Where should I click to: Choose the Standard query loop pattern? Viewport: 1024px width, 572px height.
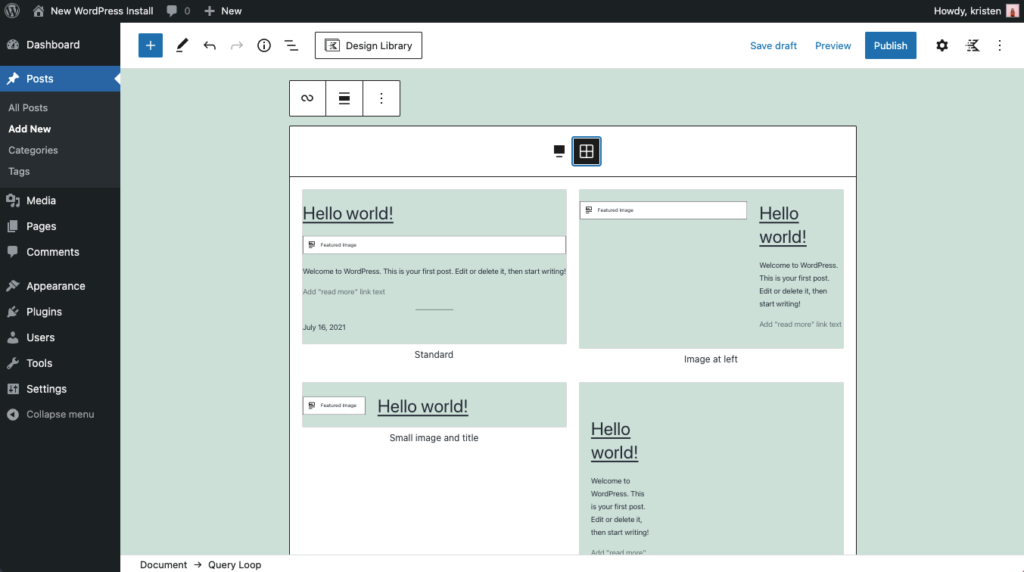click(x=434, y=267)
